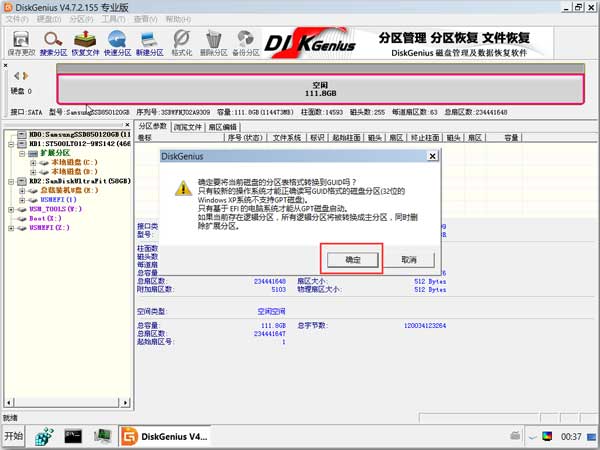Select the 空闲 111.8GB free space bar
The image size is (600, 450).
320,89
